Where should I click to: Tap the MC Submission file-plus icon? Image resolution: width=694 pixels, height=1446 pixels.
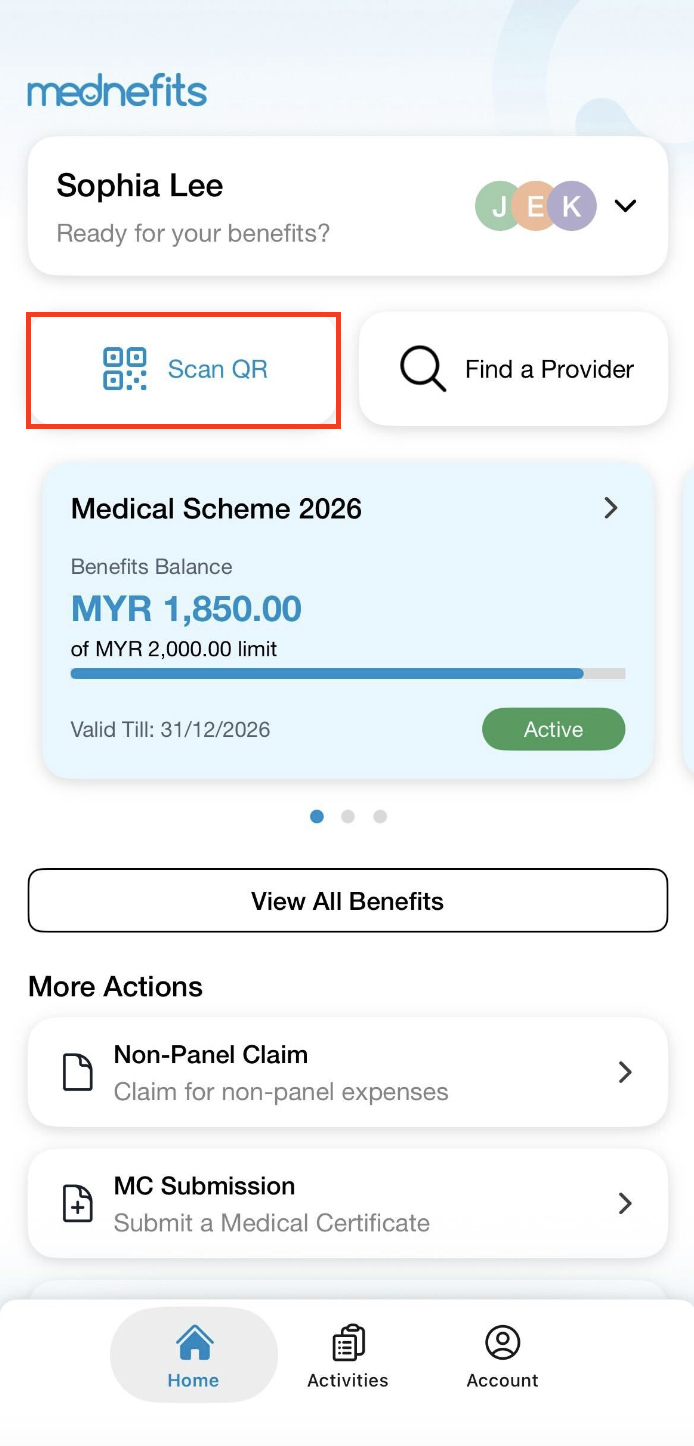coord(78,1204)
